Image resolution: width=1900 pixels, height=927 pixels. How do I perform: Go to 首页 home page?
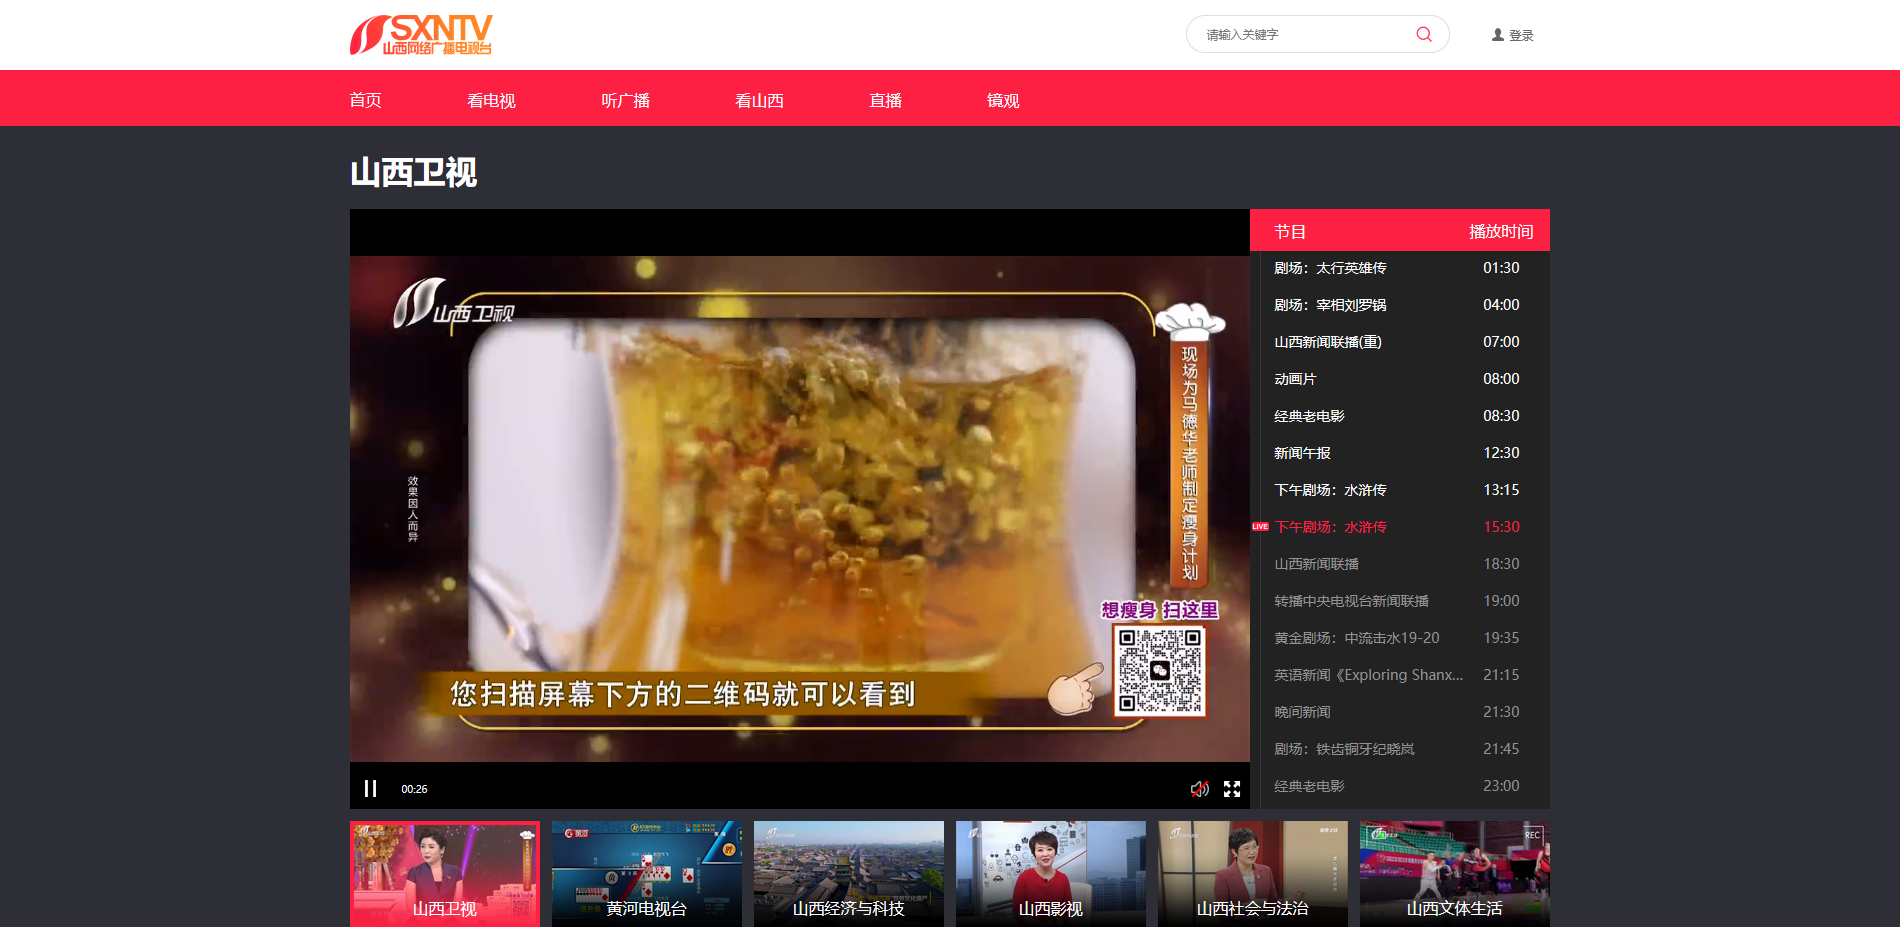365,100
